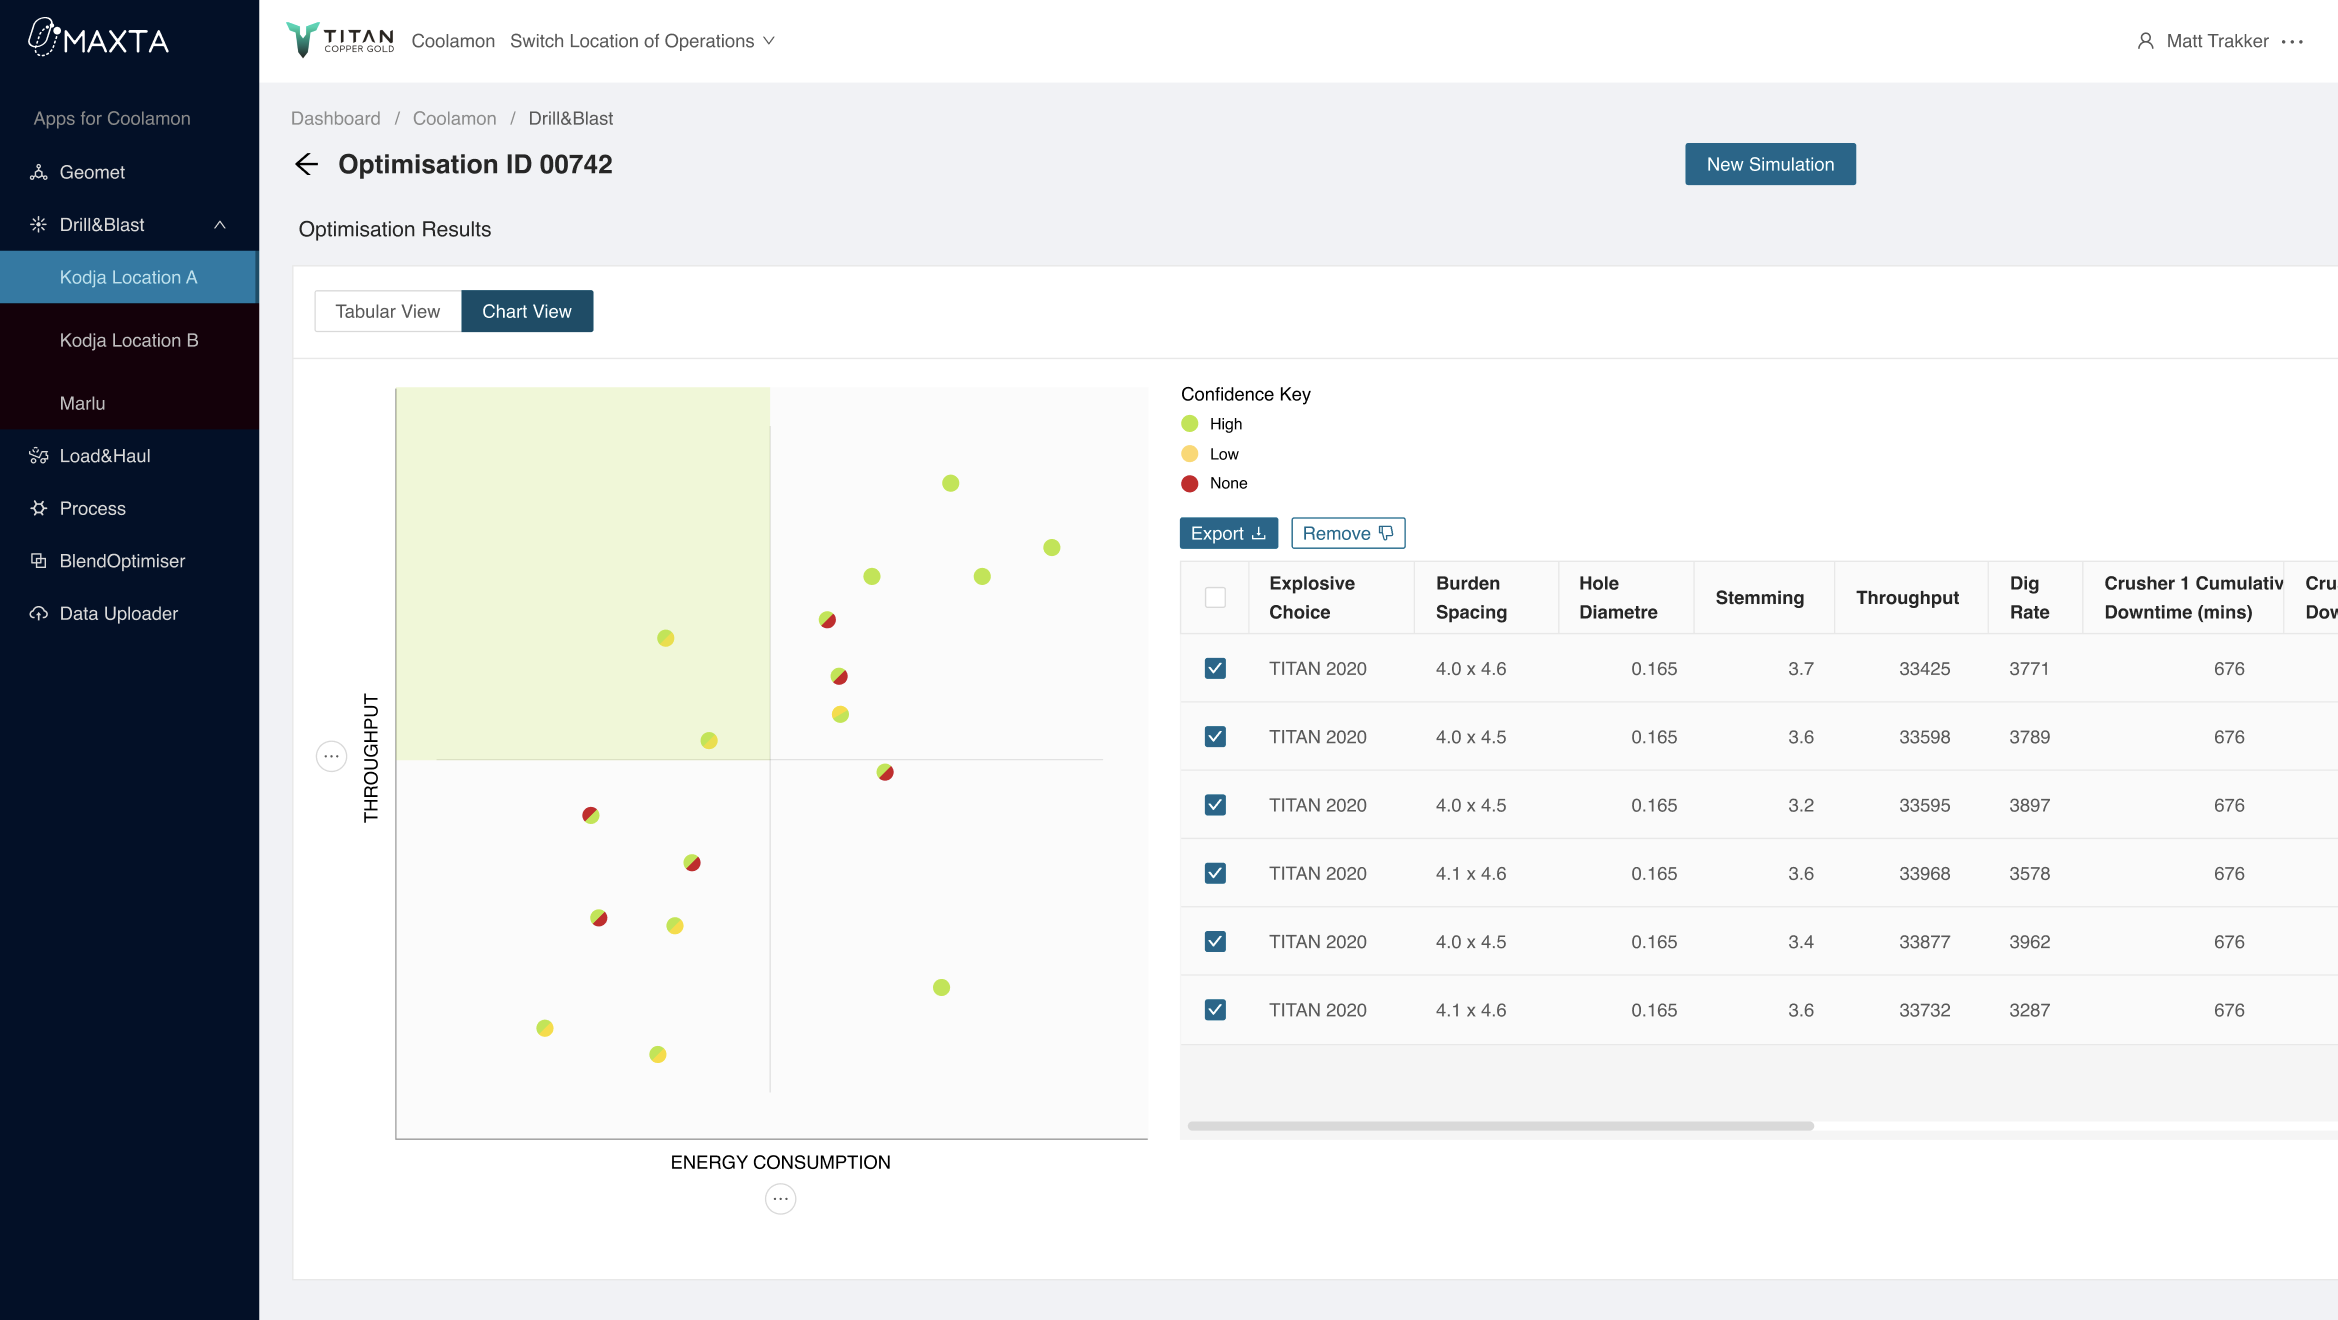This screenshot has height=1320, width=2338.
Task: Open Kodja Location A
Action: tap(129, 277)
